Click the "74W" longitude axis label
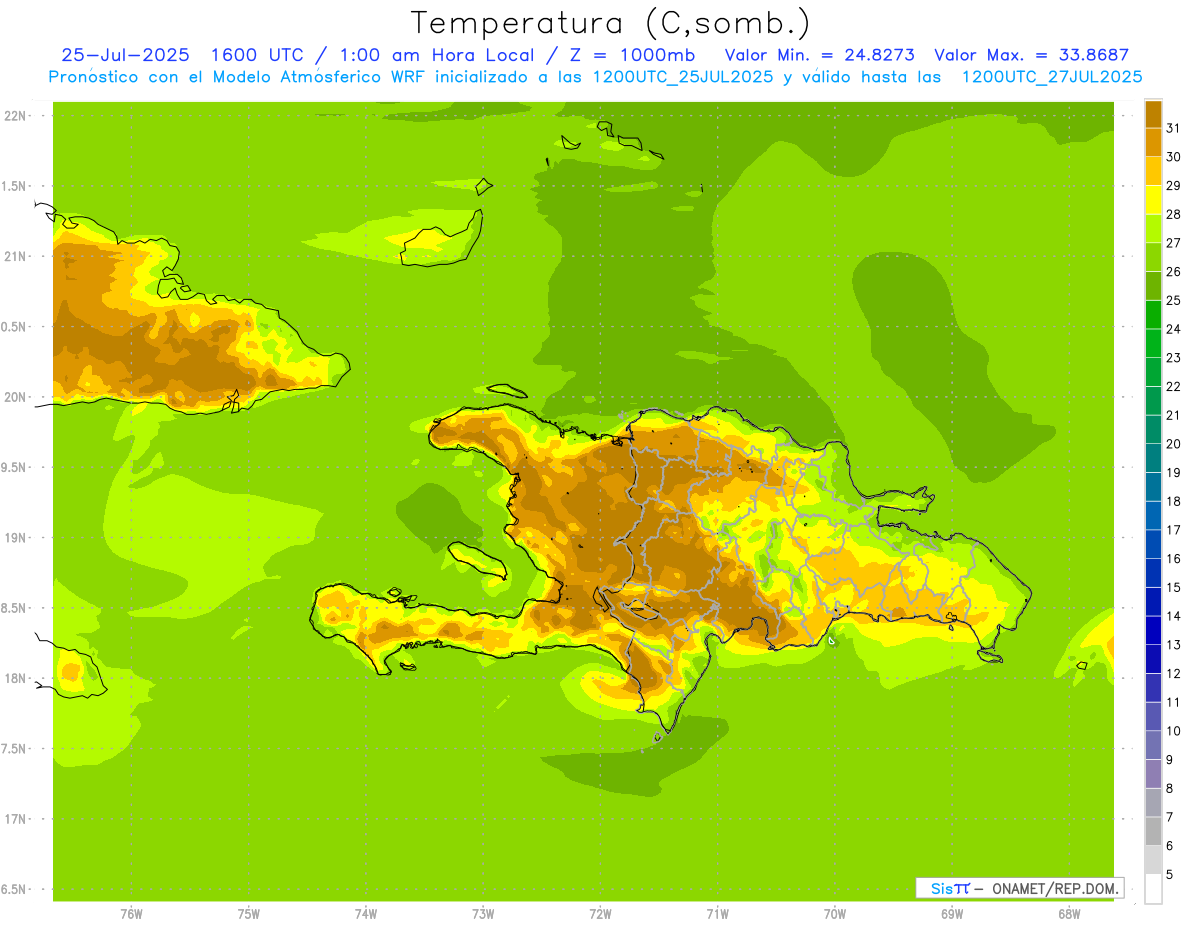Image resolution: width=1200 pixels, height=927 pixels. [366, 914]
